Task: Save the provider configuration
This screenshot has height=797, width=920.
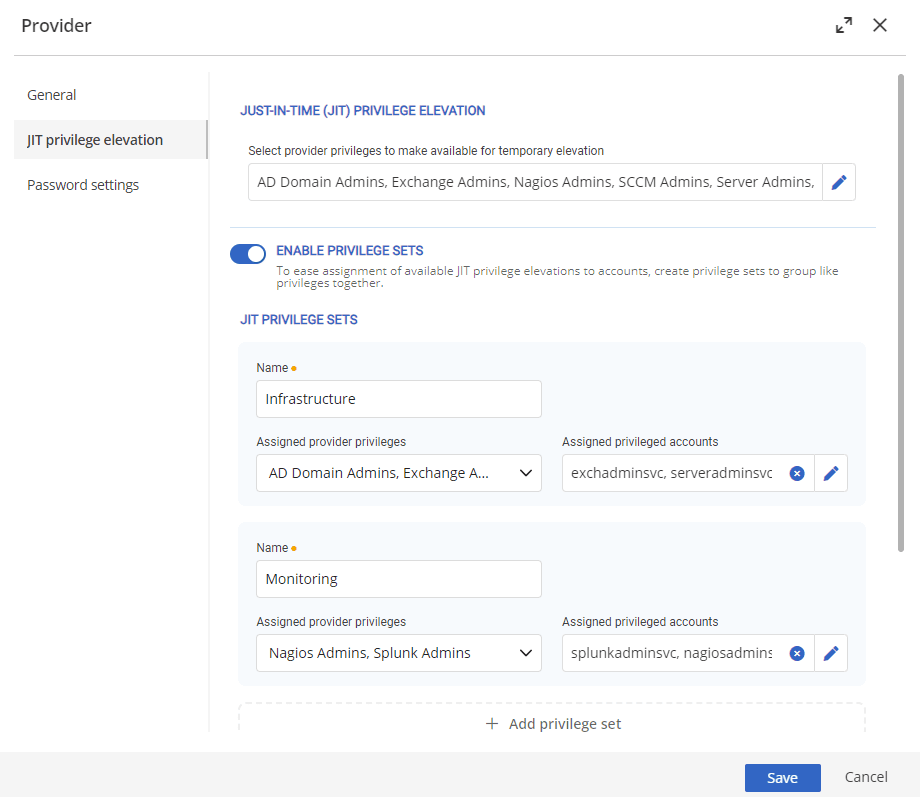Action: (782, 778)
